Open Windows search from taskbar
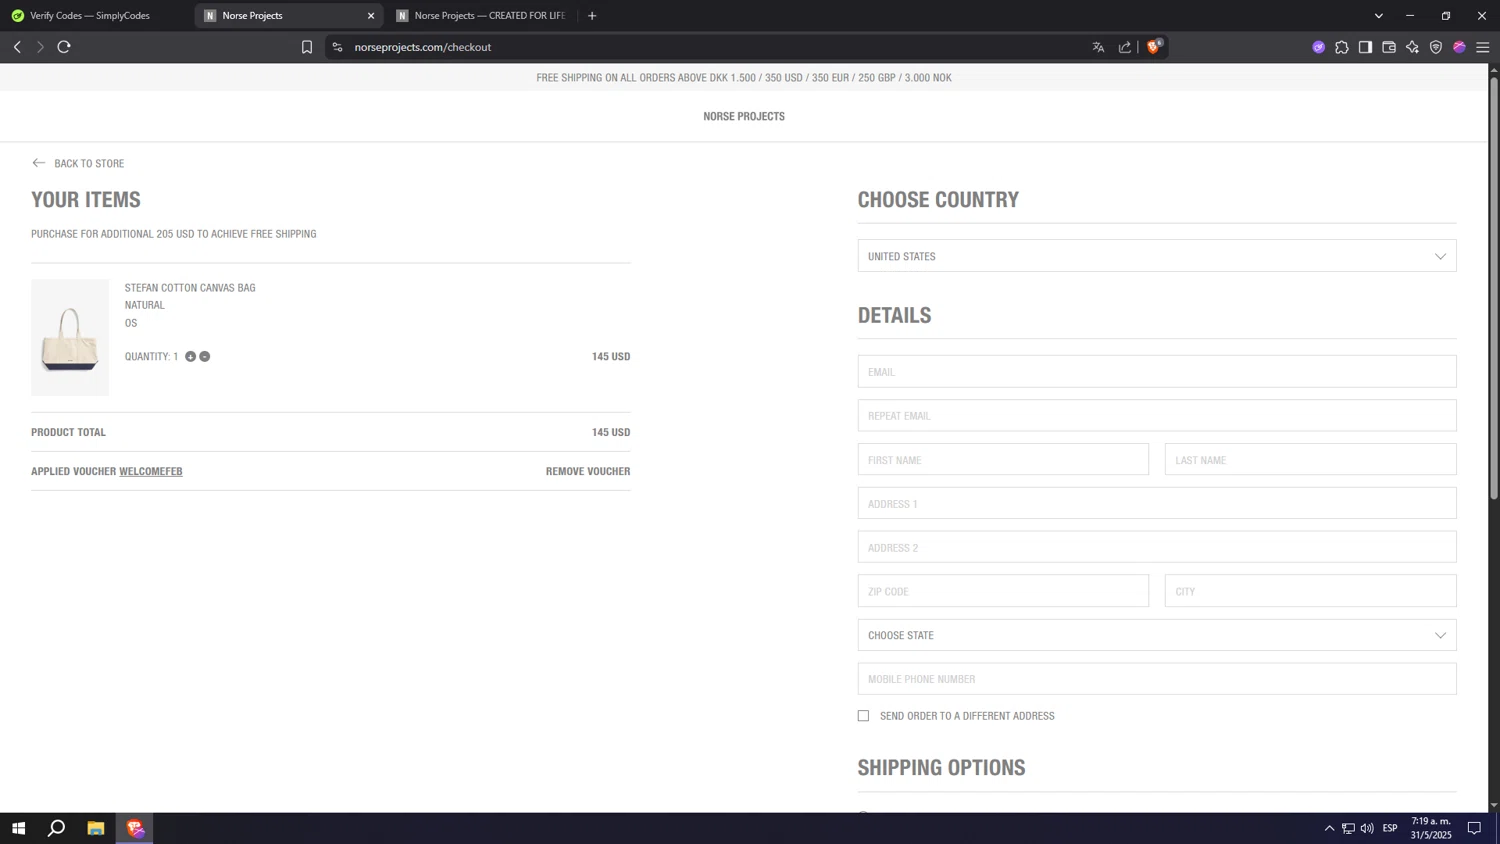The height and width of the screenshot is (844, 1500). pyautogui.click(x=57, y=828)
